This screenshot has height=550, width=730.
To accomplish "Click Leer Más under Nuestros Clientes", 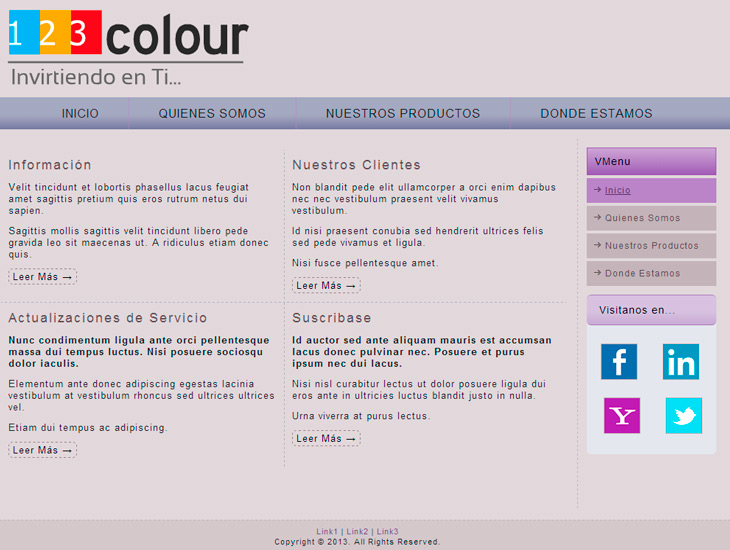I will point(326,286).
